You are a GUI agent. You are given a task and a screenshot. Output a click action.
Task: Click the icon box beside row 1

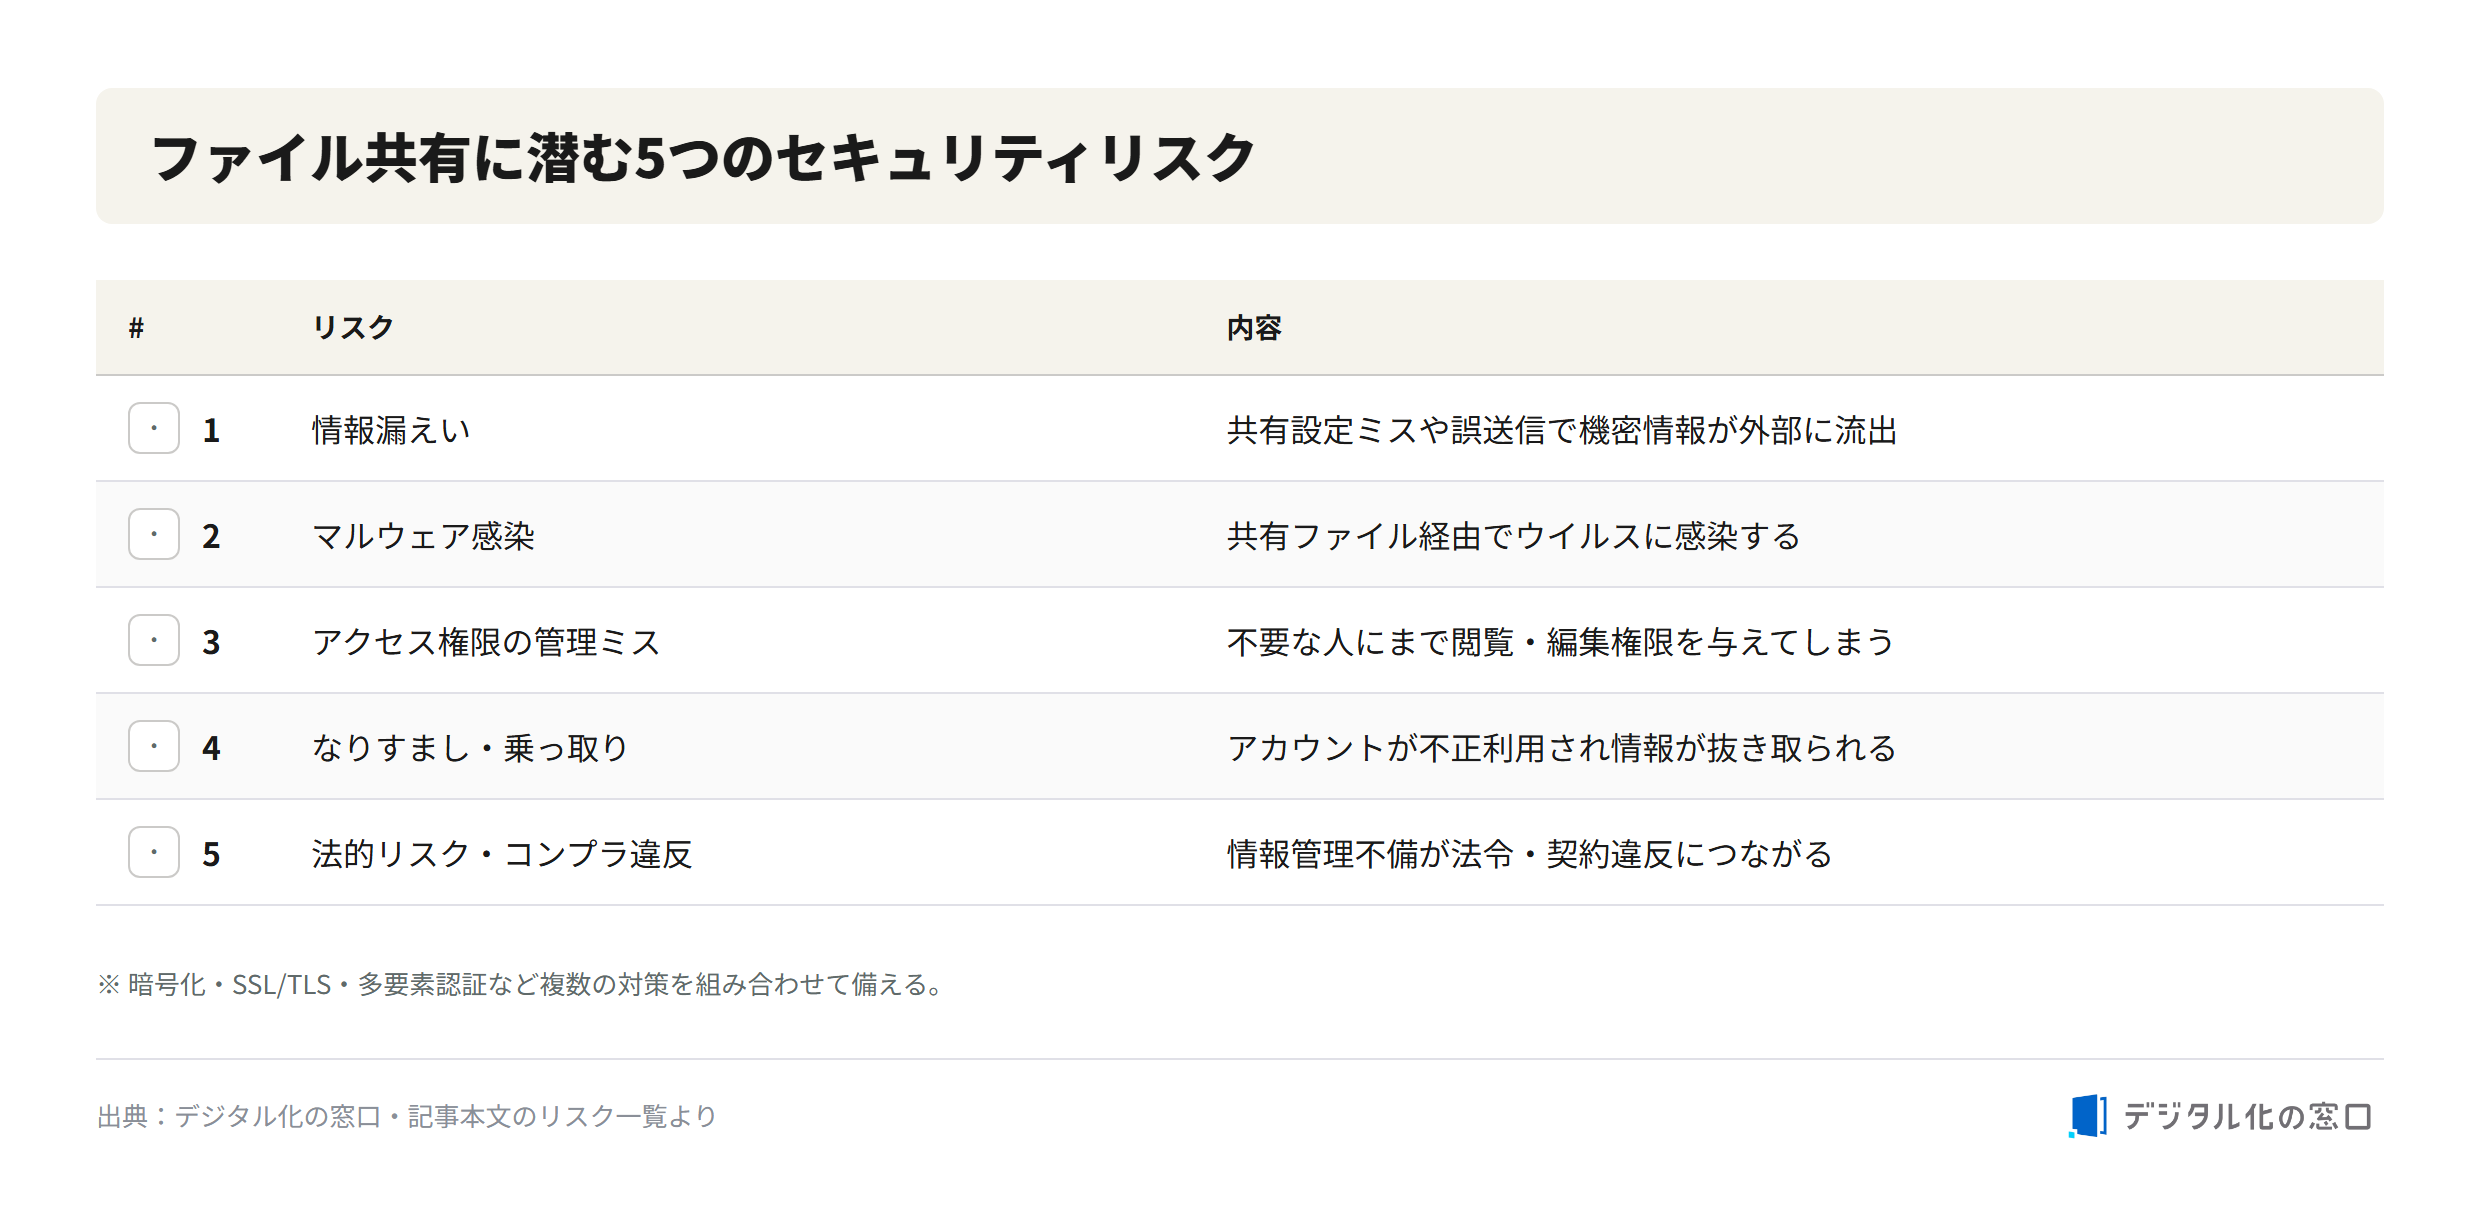point(154,428)
